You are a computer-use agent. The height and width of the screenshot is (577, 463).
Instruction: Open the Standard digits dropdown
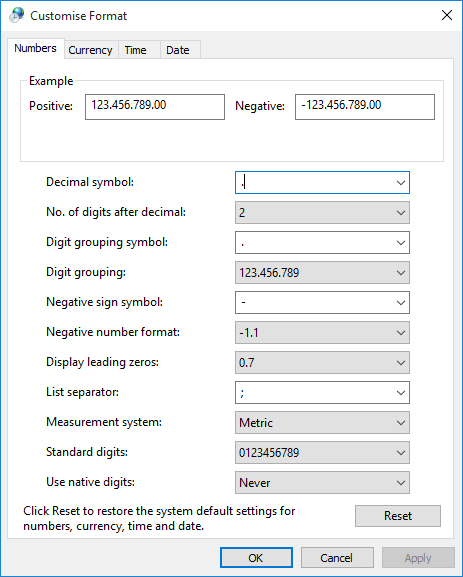tap(322, 453)
